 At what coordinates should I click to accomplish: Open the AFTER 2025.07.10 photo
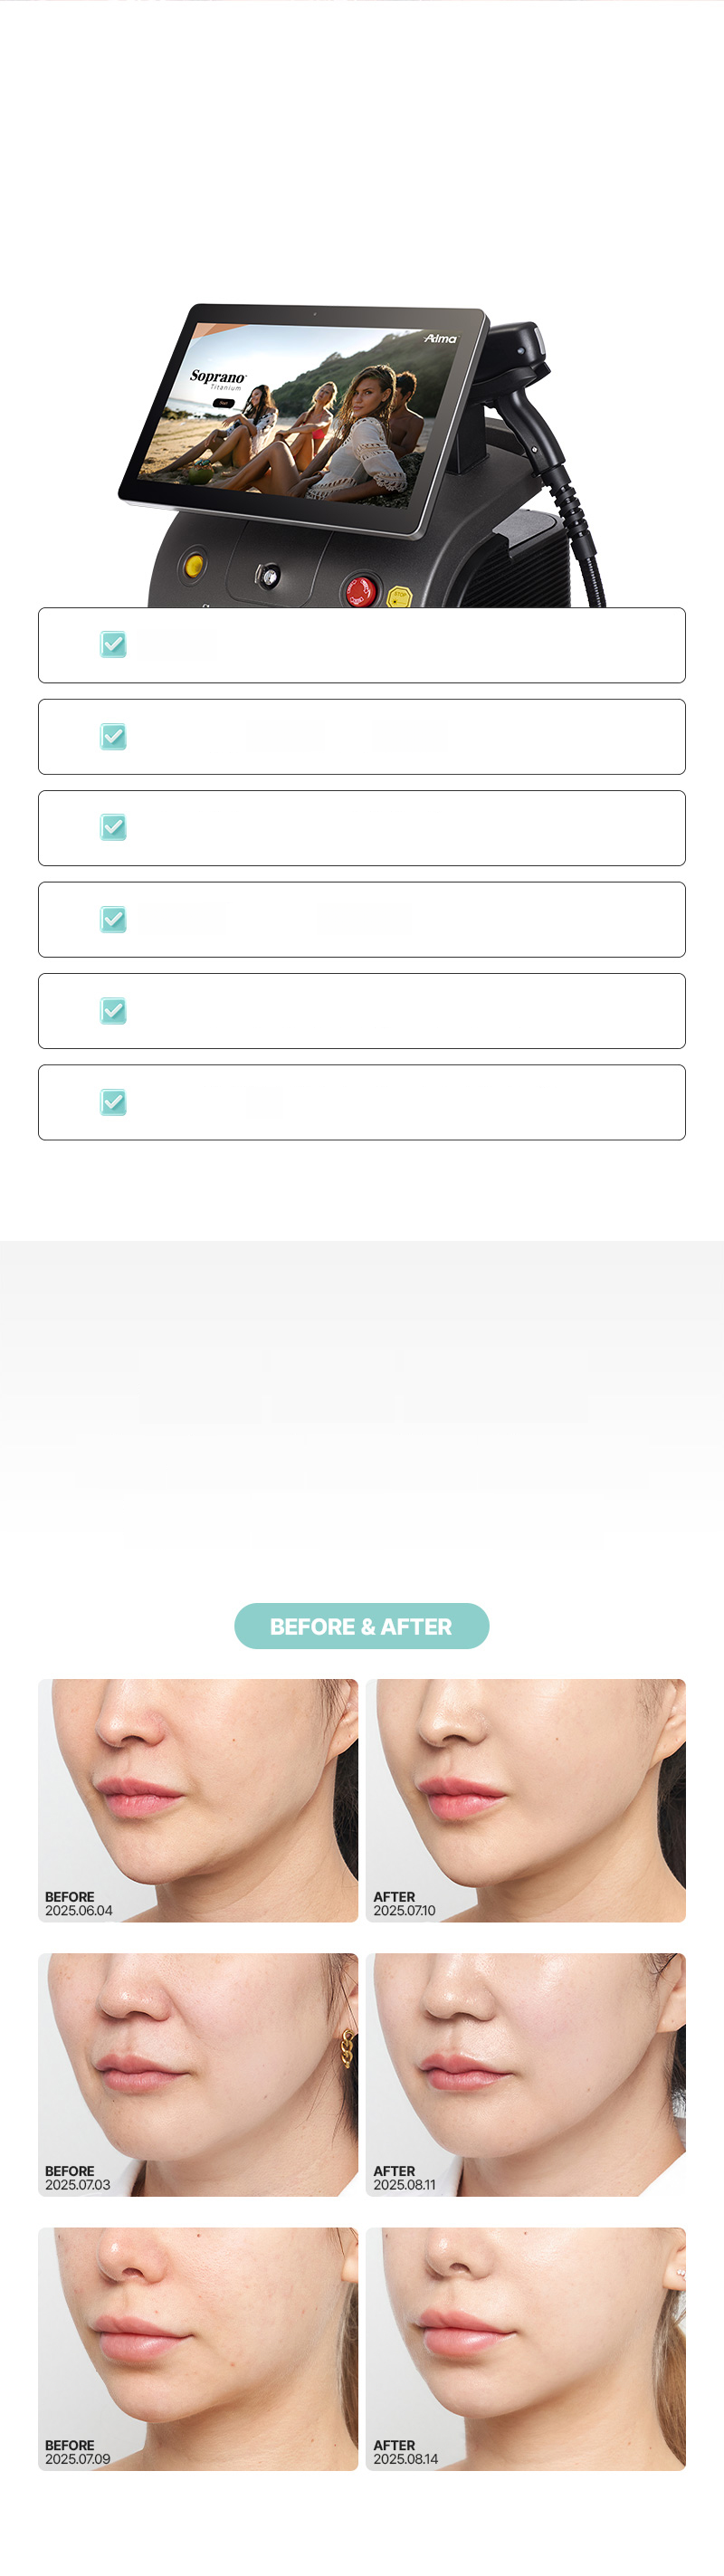tap(526, 1800)
